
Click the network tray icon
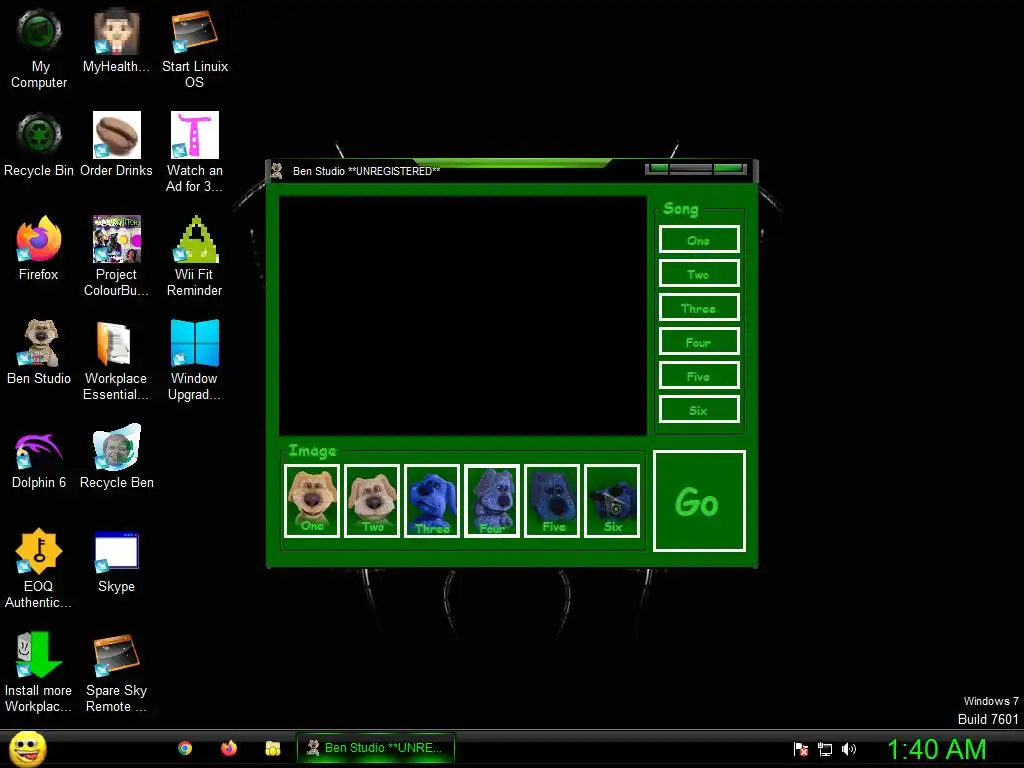click(825, 749)
